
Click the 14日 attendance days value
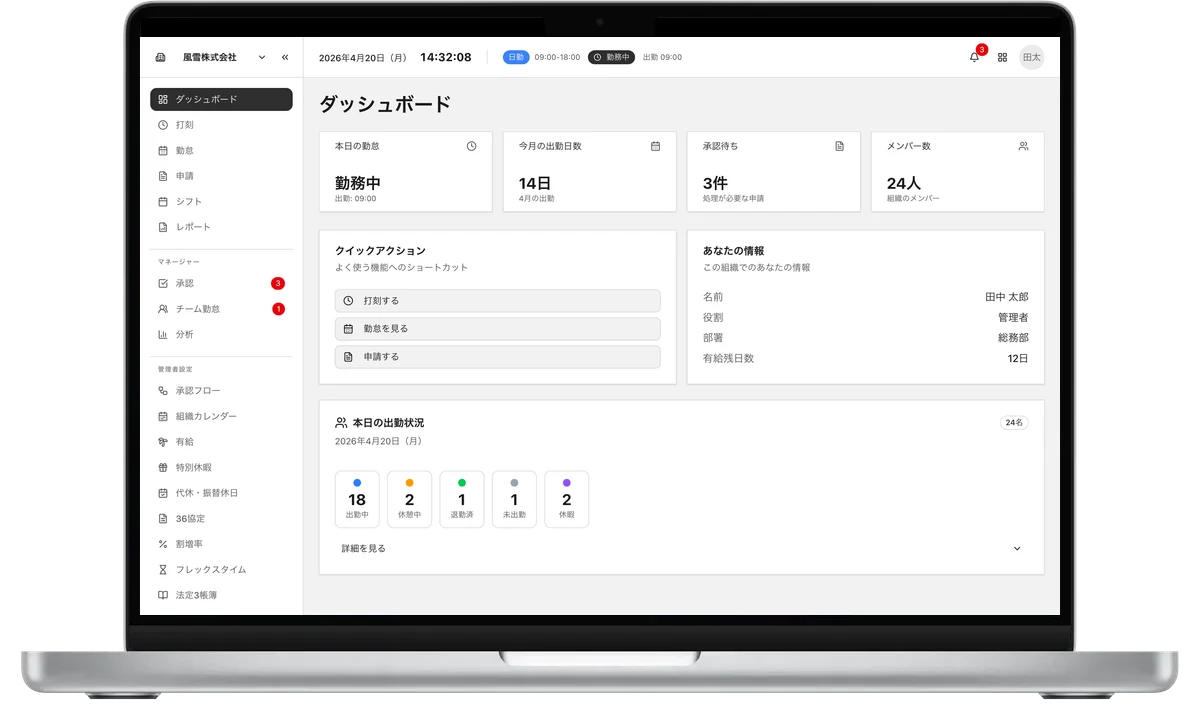pos(535,183)
